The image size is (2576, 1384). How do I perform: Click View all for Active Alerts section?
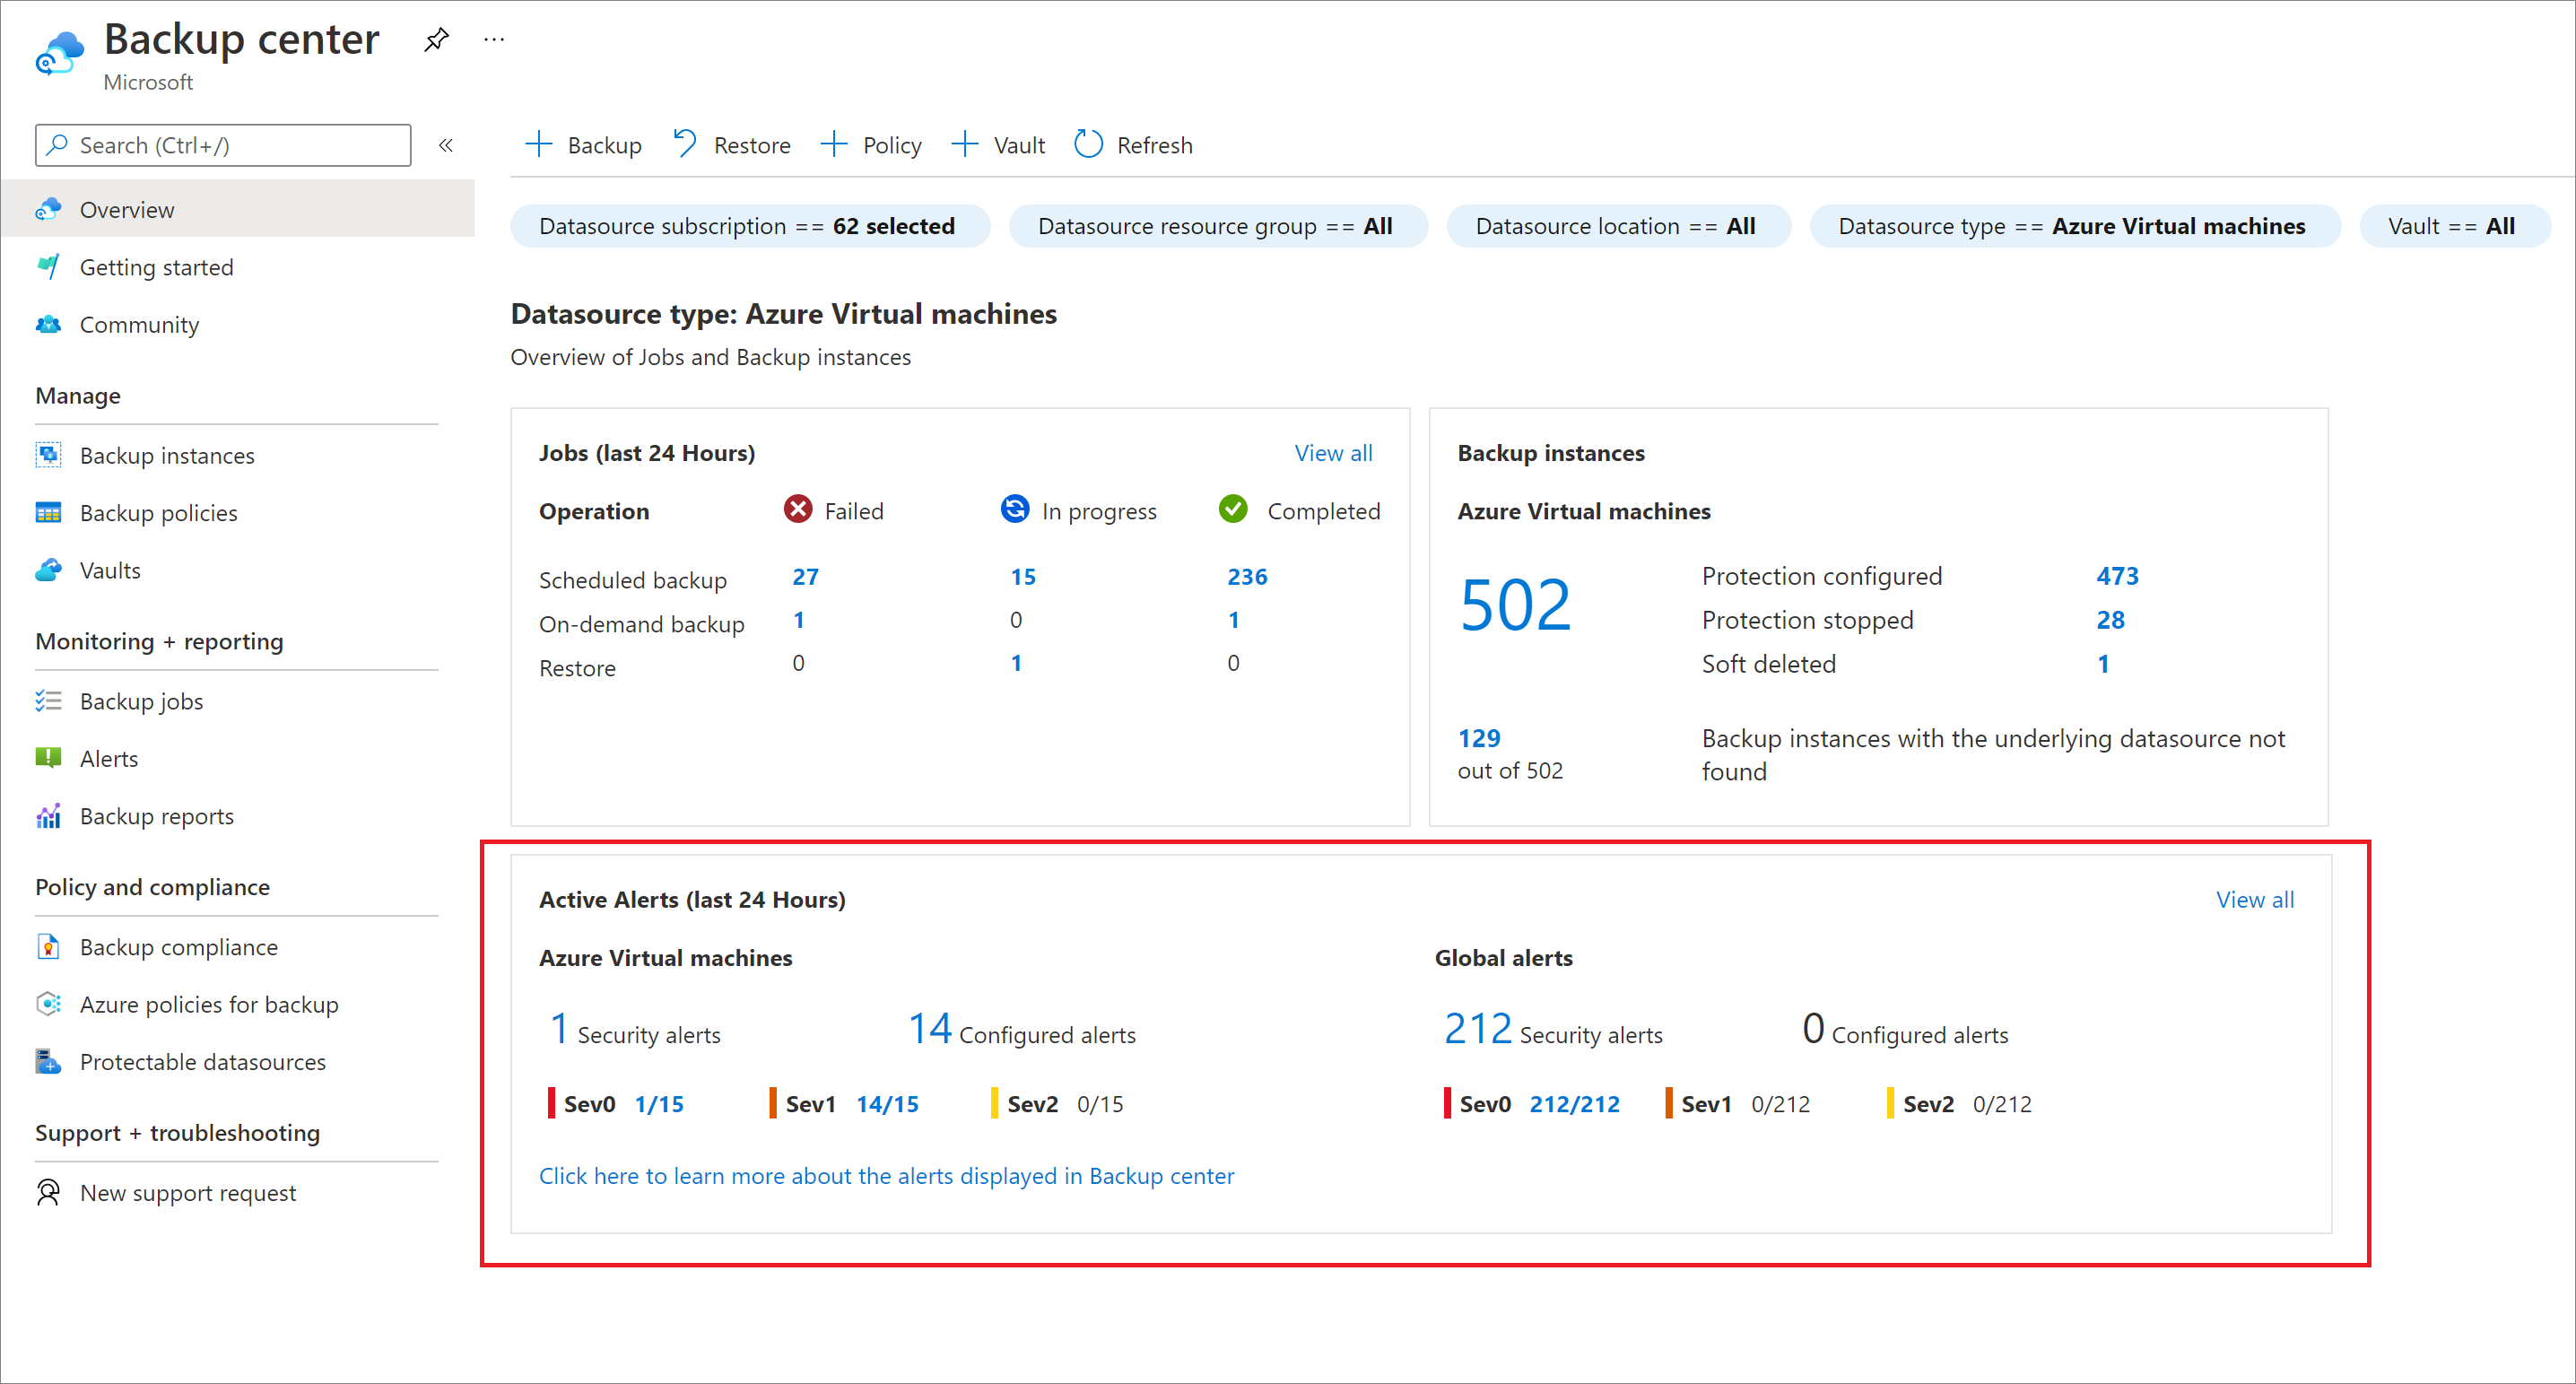pyautogui.click(x=2256, y=900)
